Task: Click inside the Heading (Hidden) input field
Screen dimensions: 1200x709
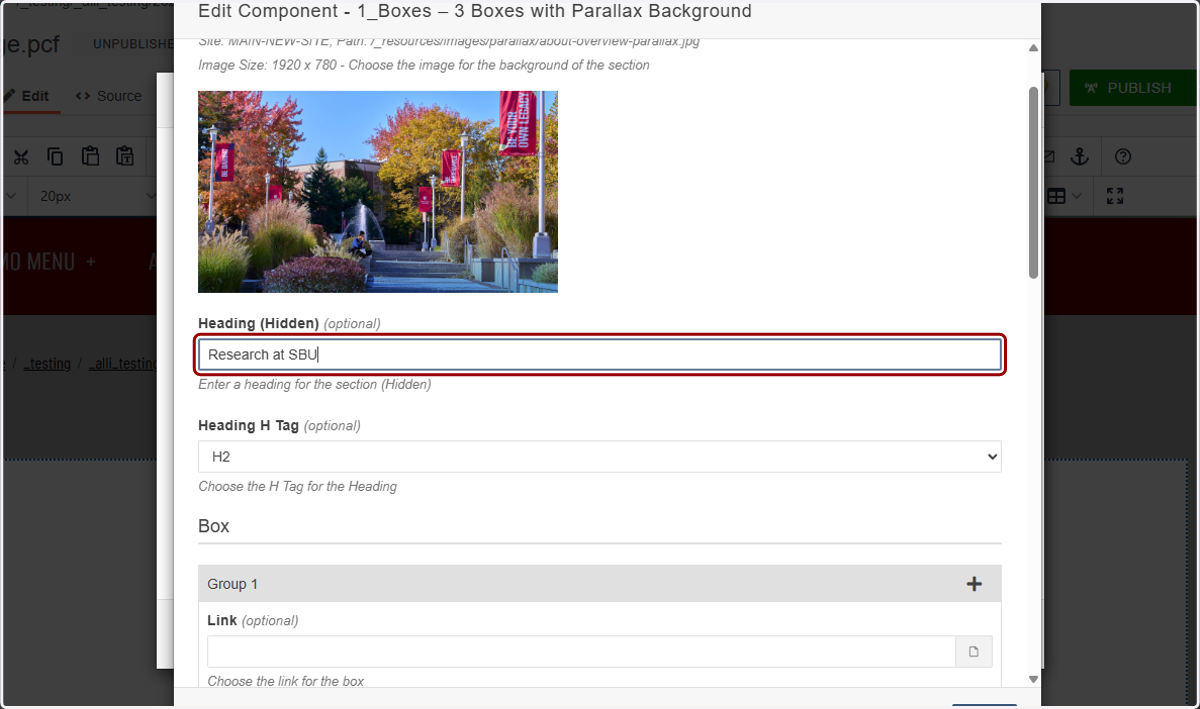Action: coord(600,355)
